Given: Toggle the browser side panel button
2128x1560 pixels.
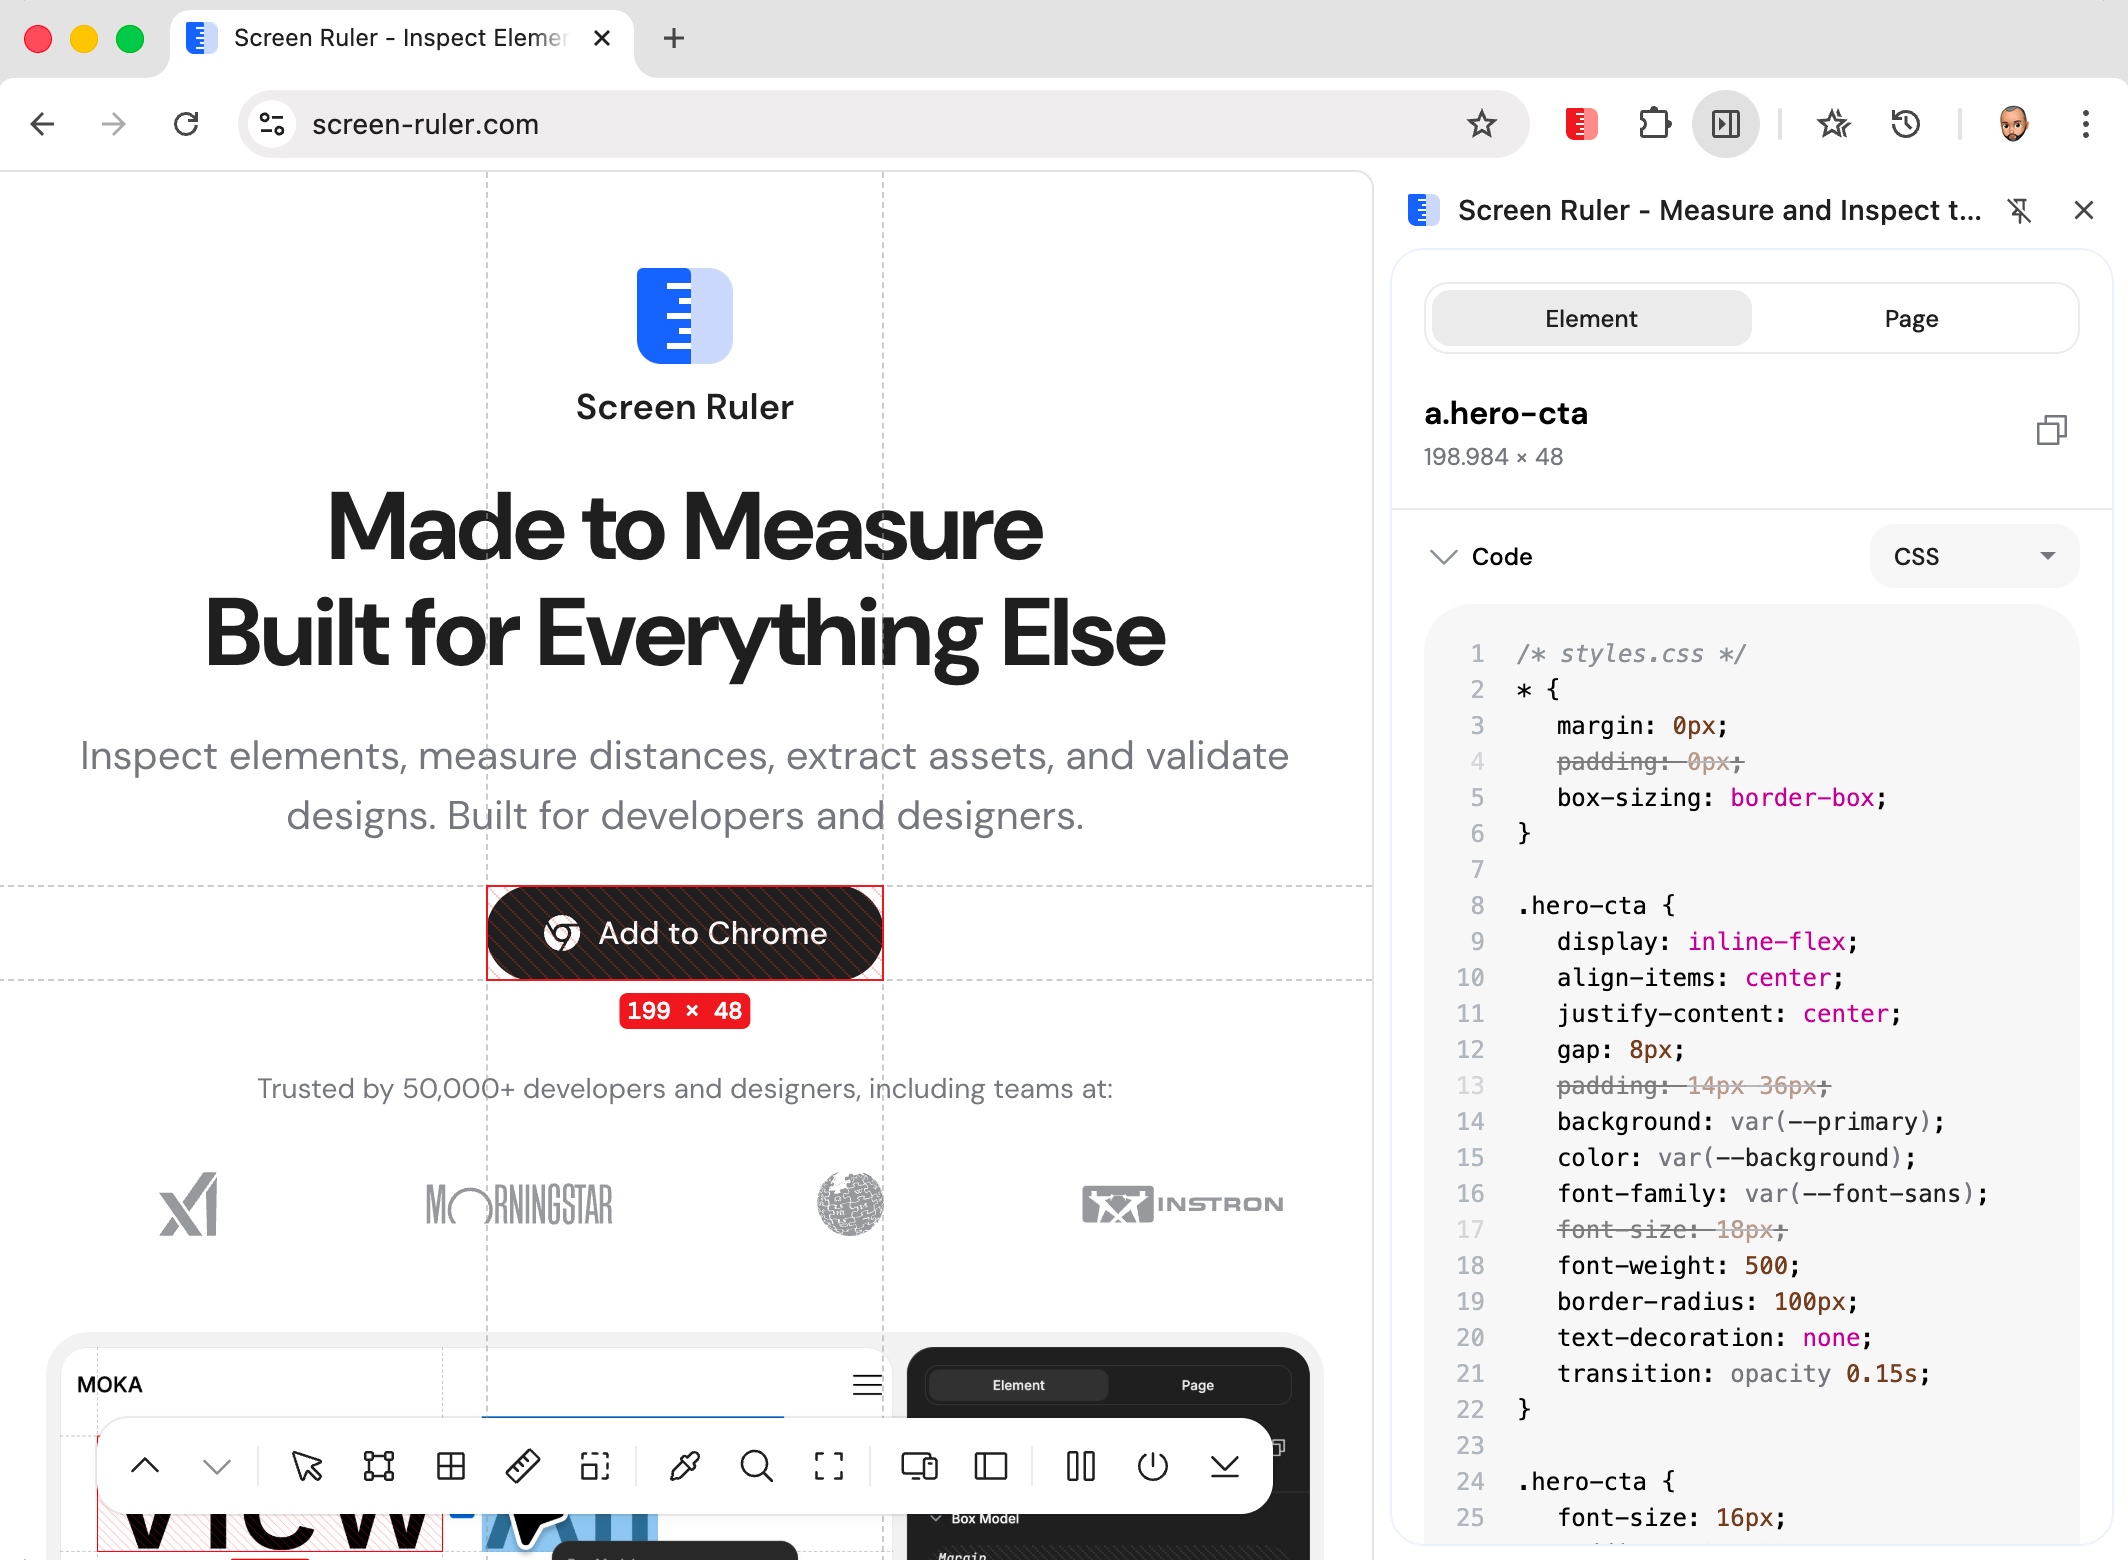Looking at the screenshot, I should coord(1726,124).
